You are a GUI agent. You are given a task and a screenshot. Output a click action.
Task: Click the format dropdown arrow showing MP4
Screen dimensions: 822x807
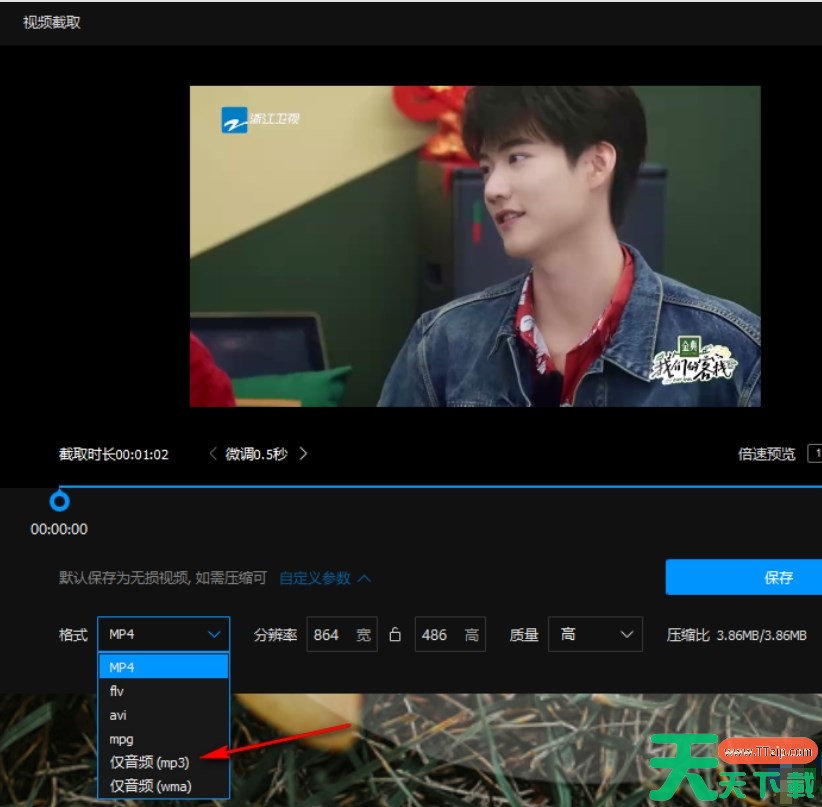tap(213, 634)
